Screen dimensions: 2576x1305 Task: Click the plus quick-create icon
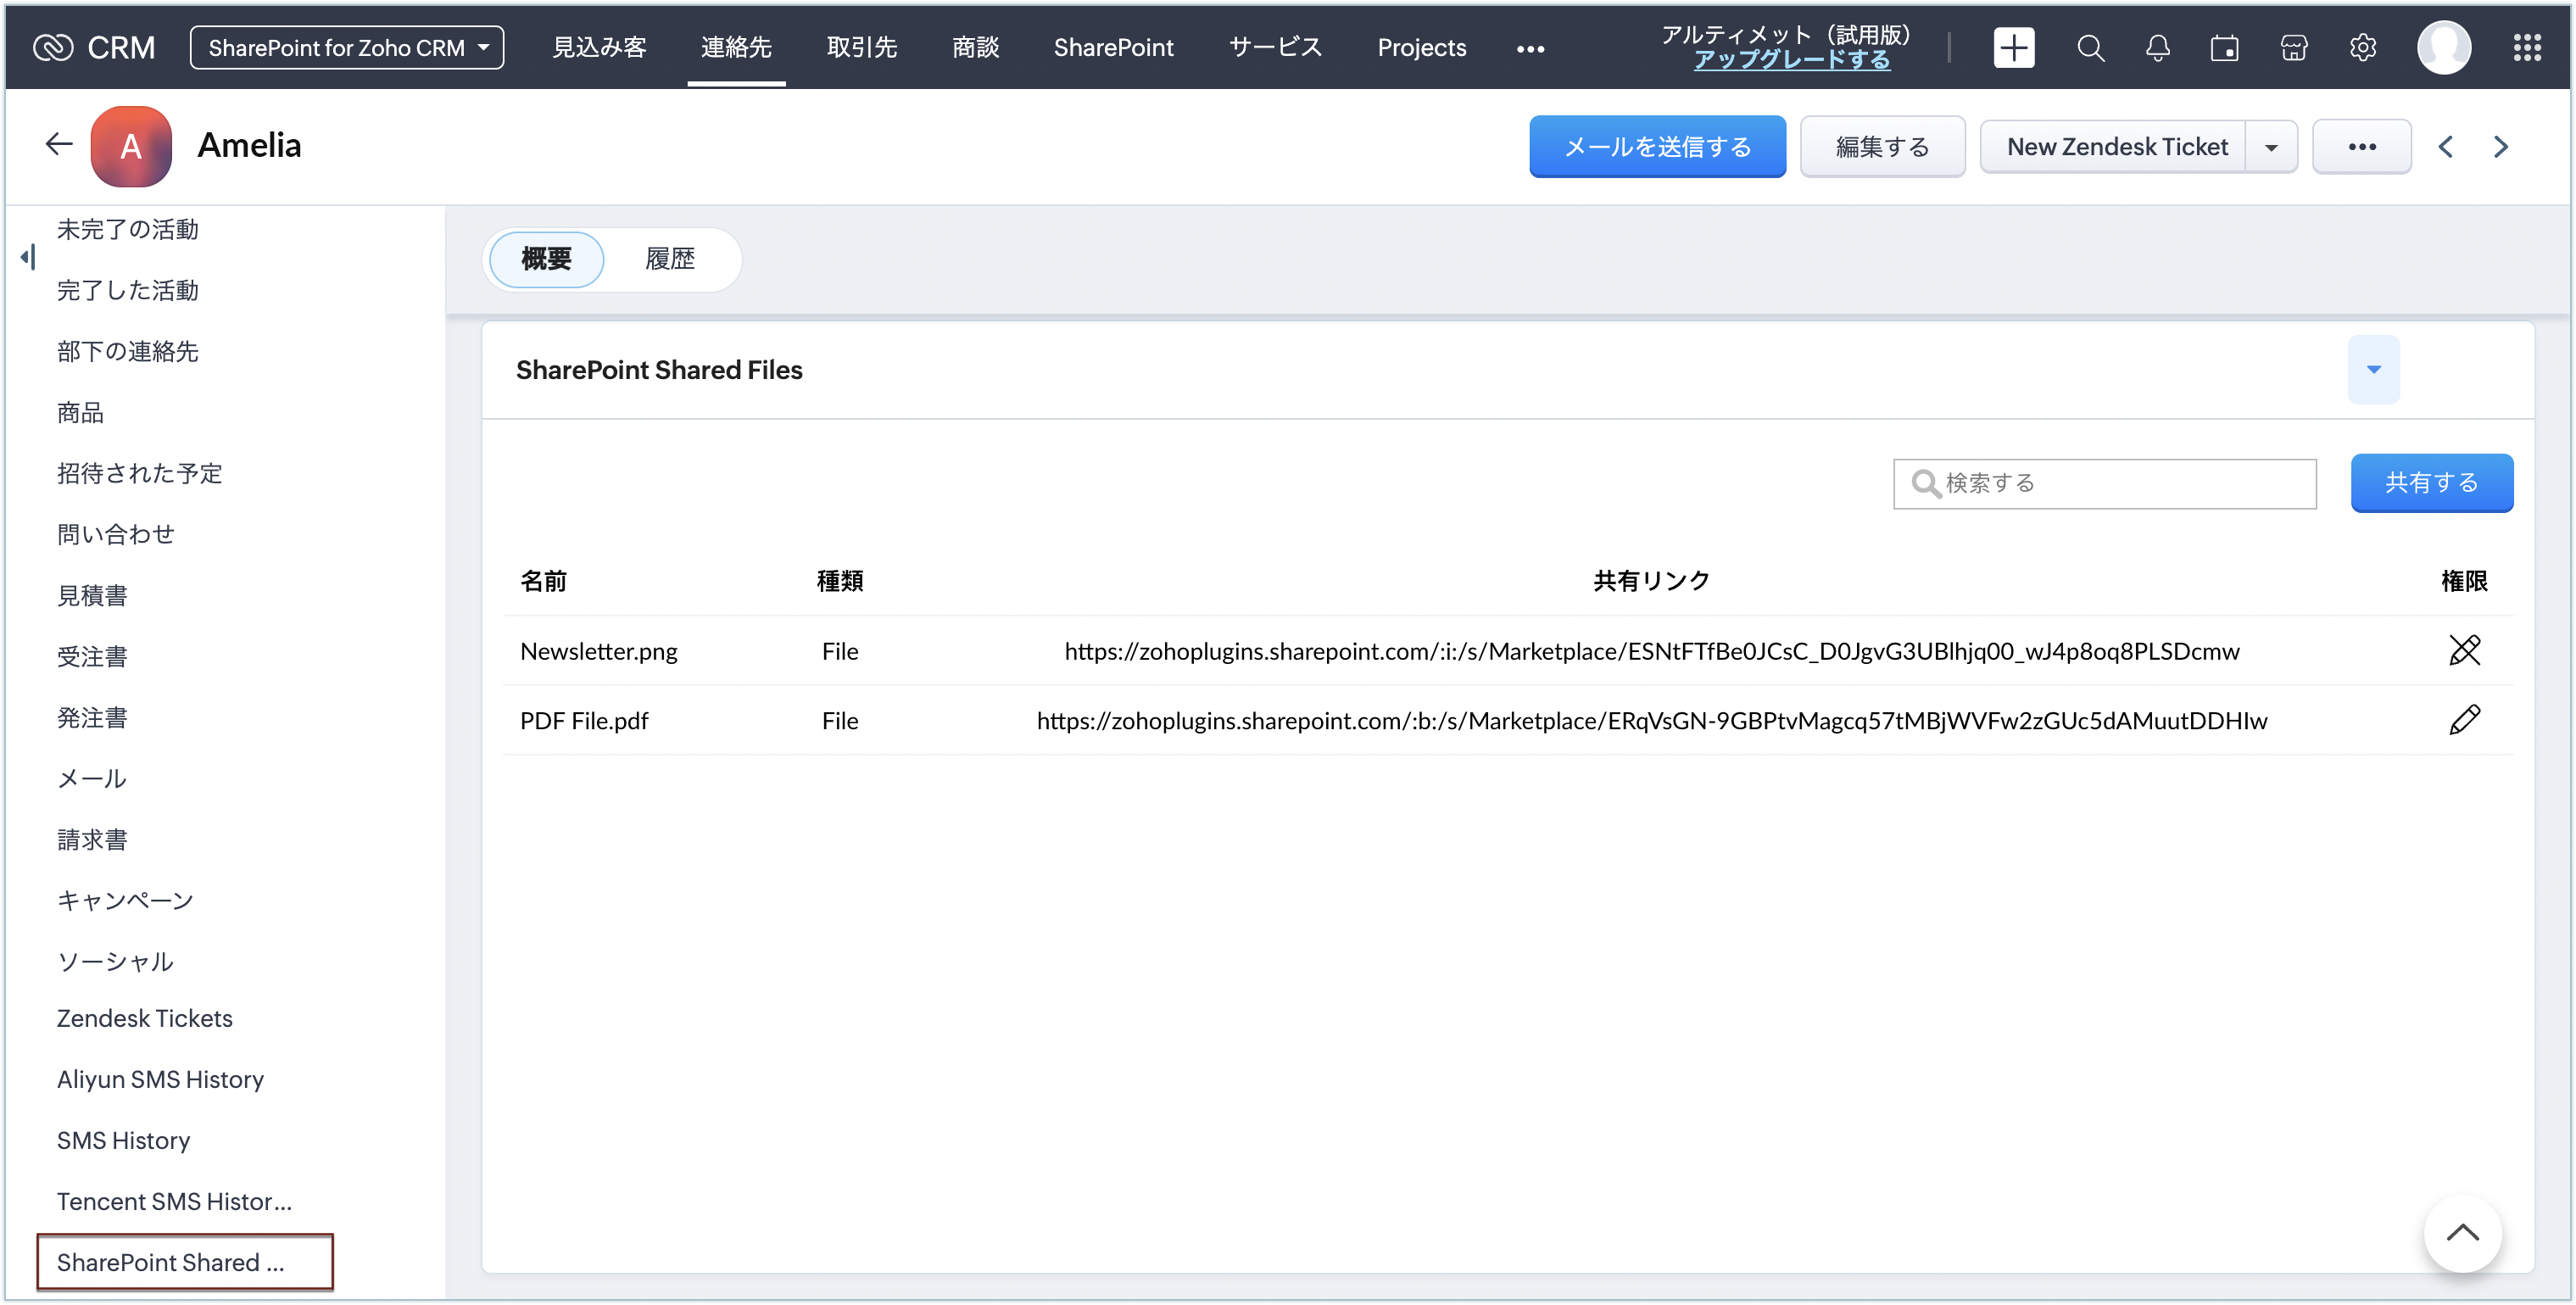point(2013,48)
